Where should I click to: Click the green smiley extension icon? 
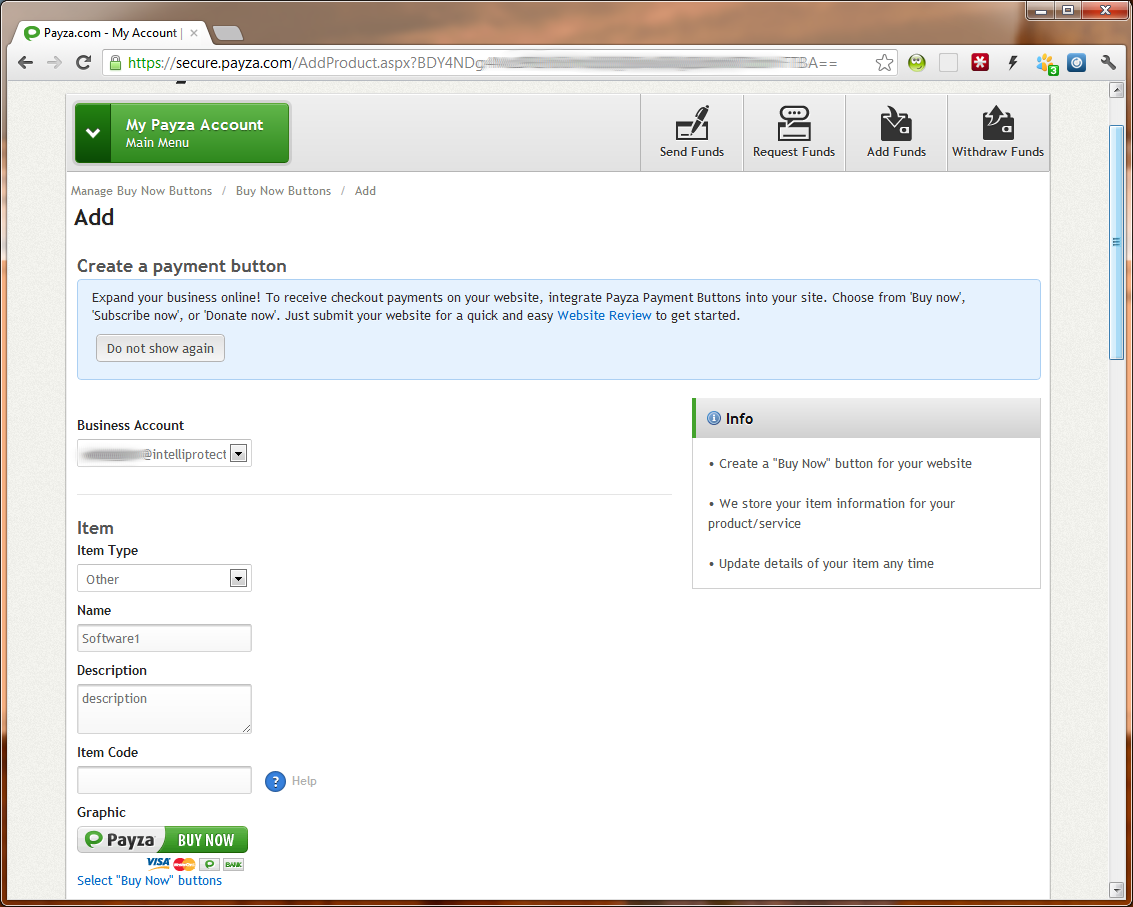[917, 63]
